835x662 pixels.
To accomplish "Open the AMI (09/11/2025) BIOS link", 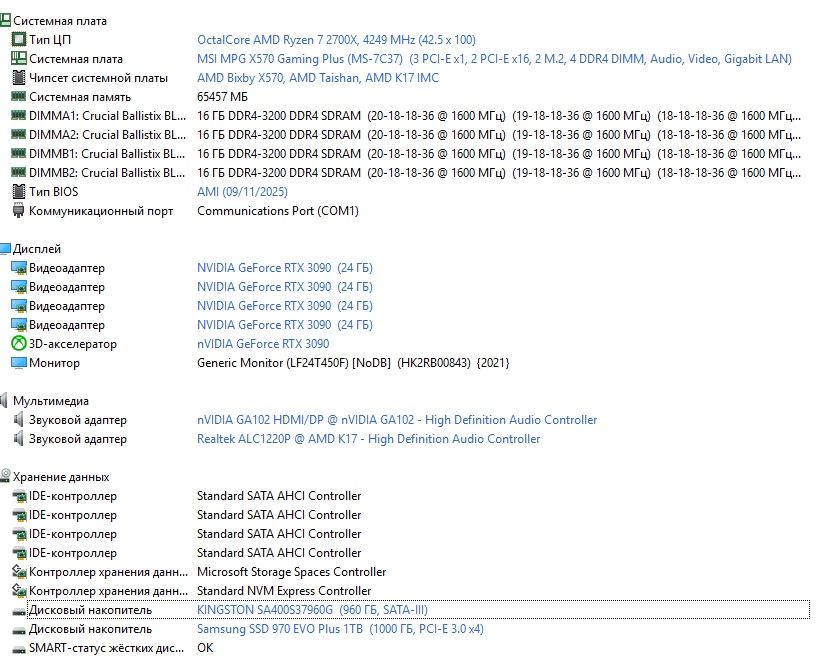I will click(242, 192).
